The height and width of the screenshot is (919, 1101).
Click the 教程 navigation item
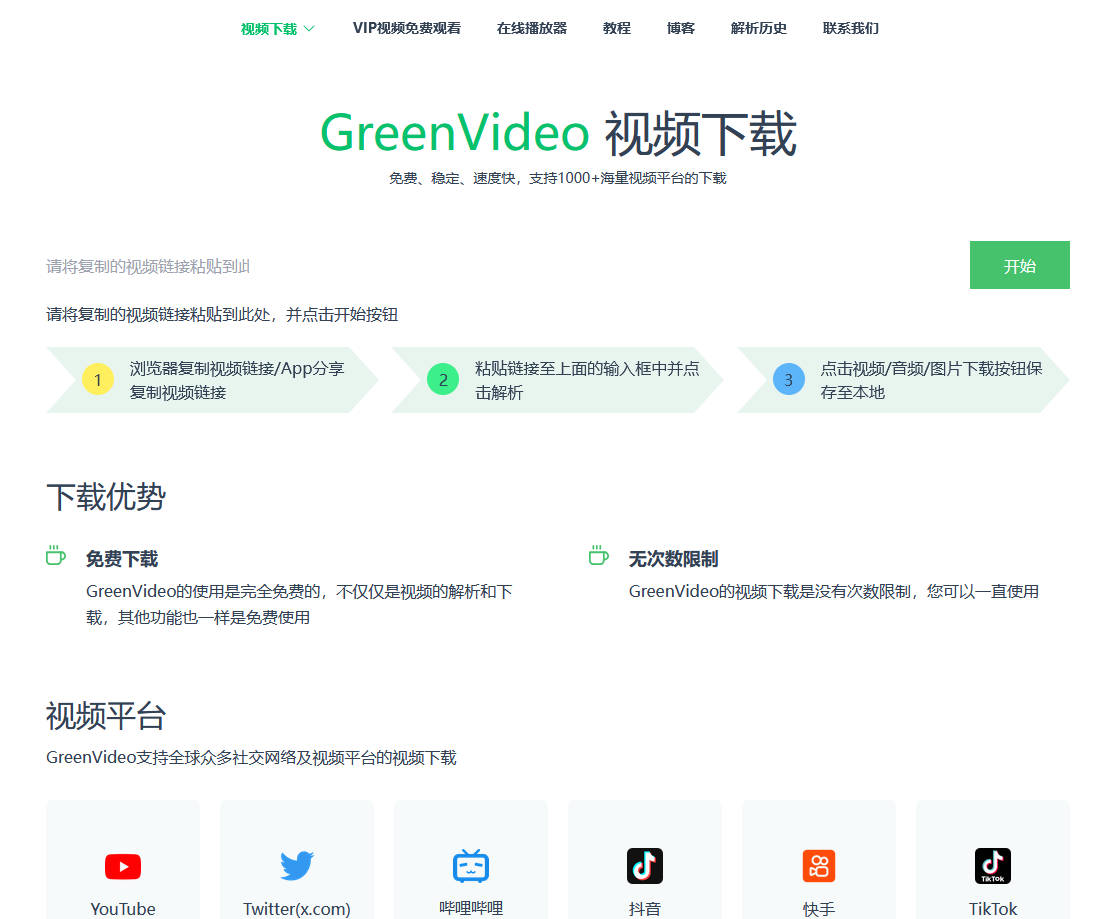(616, 29)
